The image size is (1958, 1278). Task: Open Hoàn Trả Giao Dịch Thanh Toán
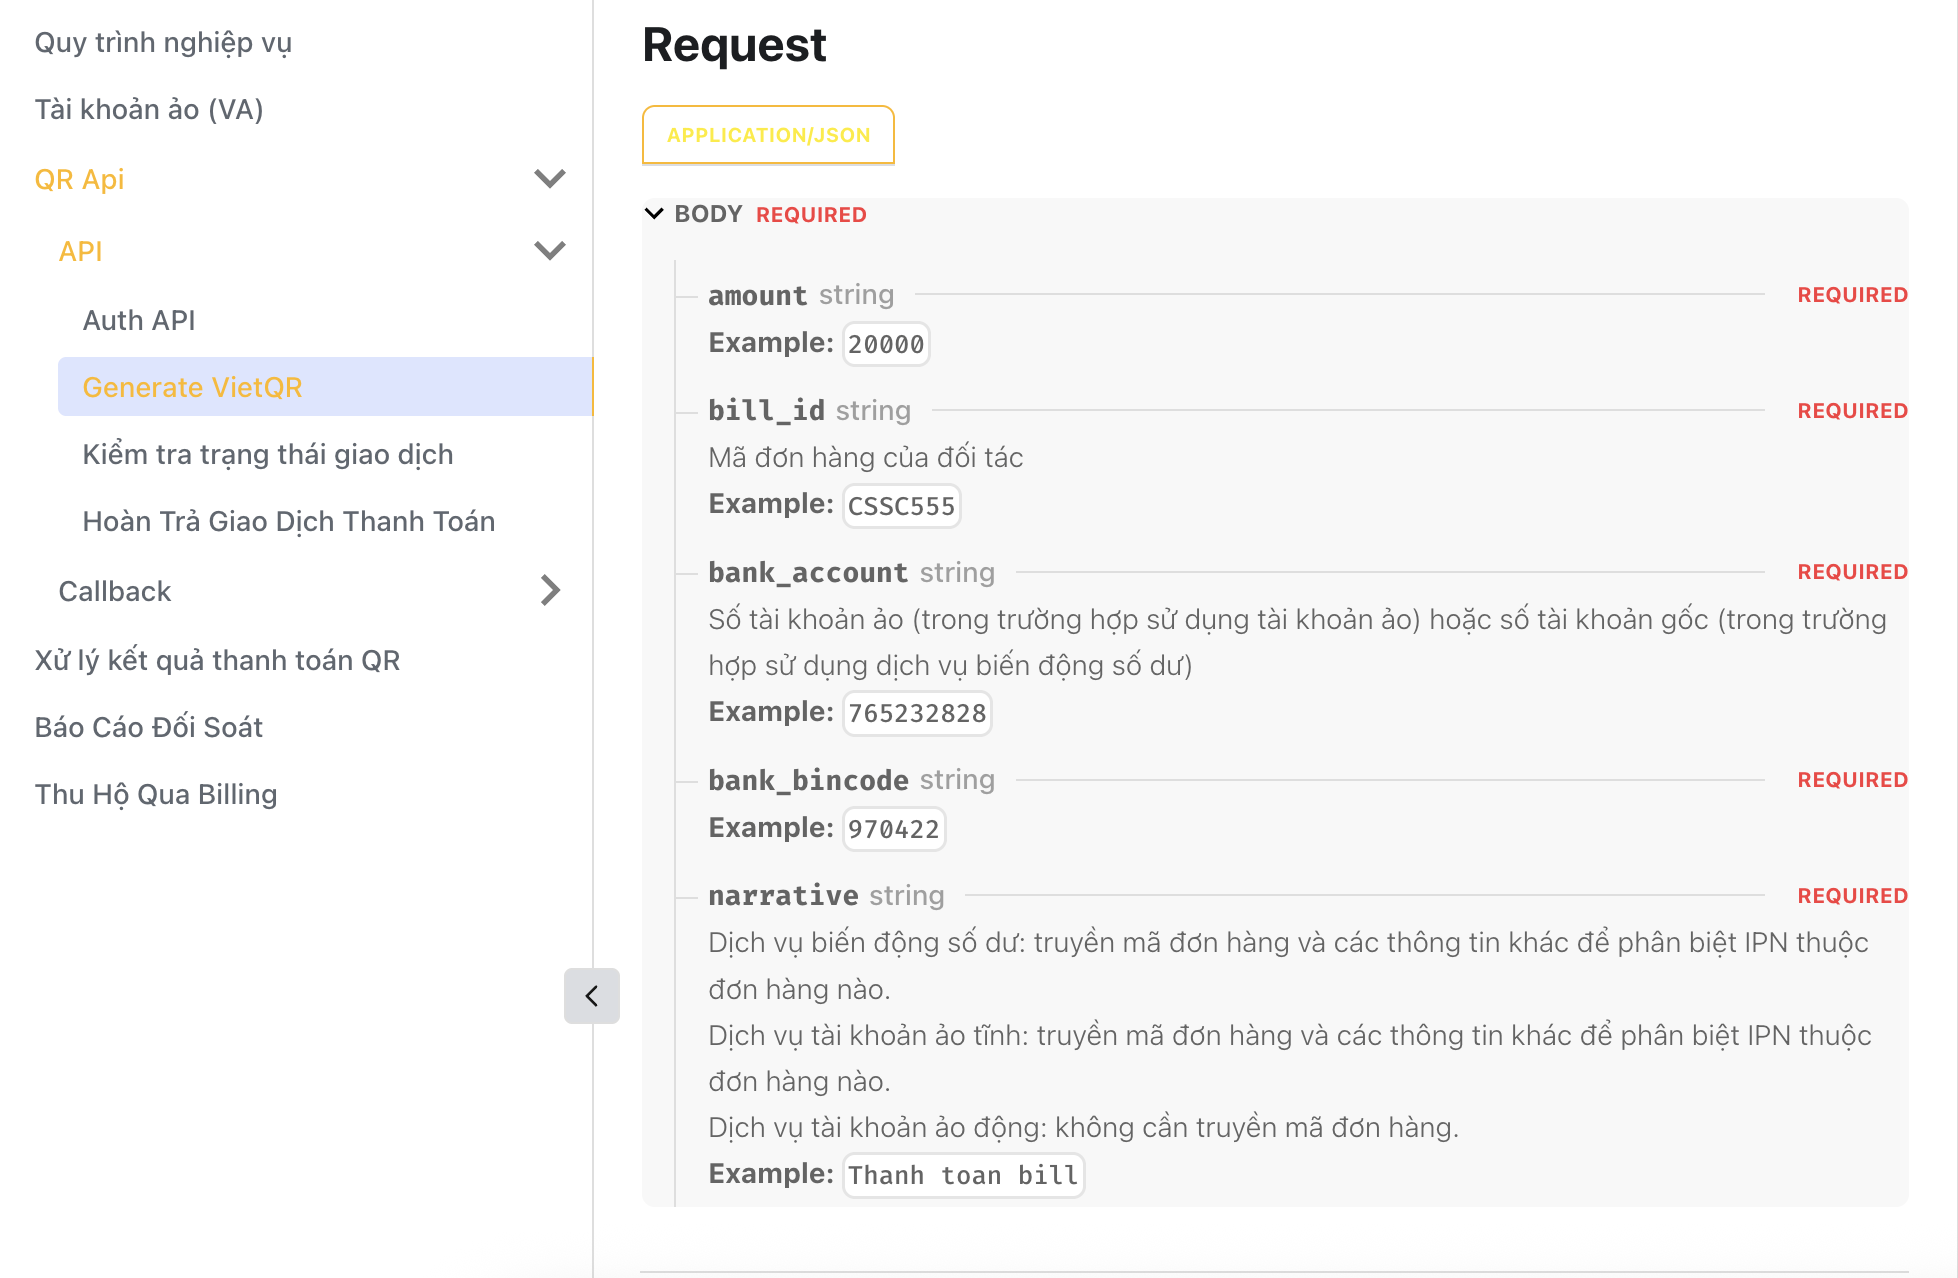(x=288, y=521)
